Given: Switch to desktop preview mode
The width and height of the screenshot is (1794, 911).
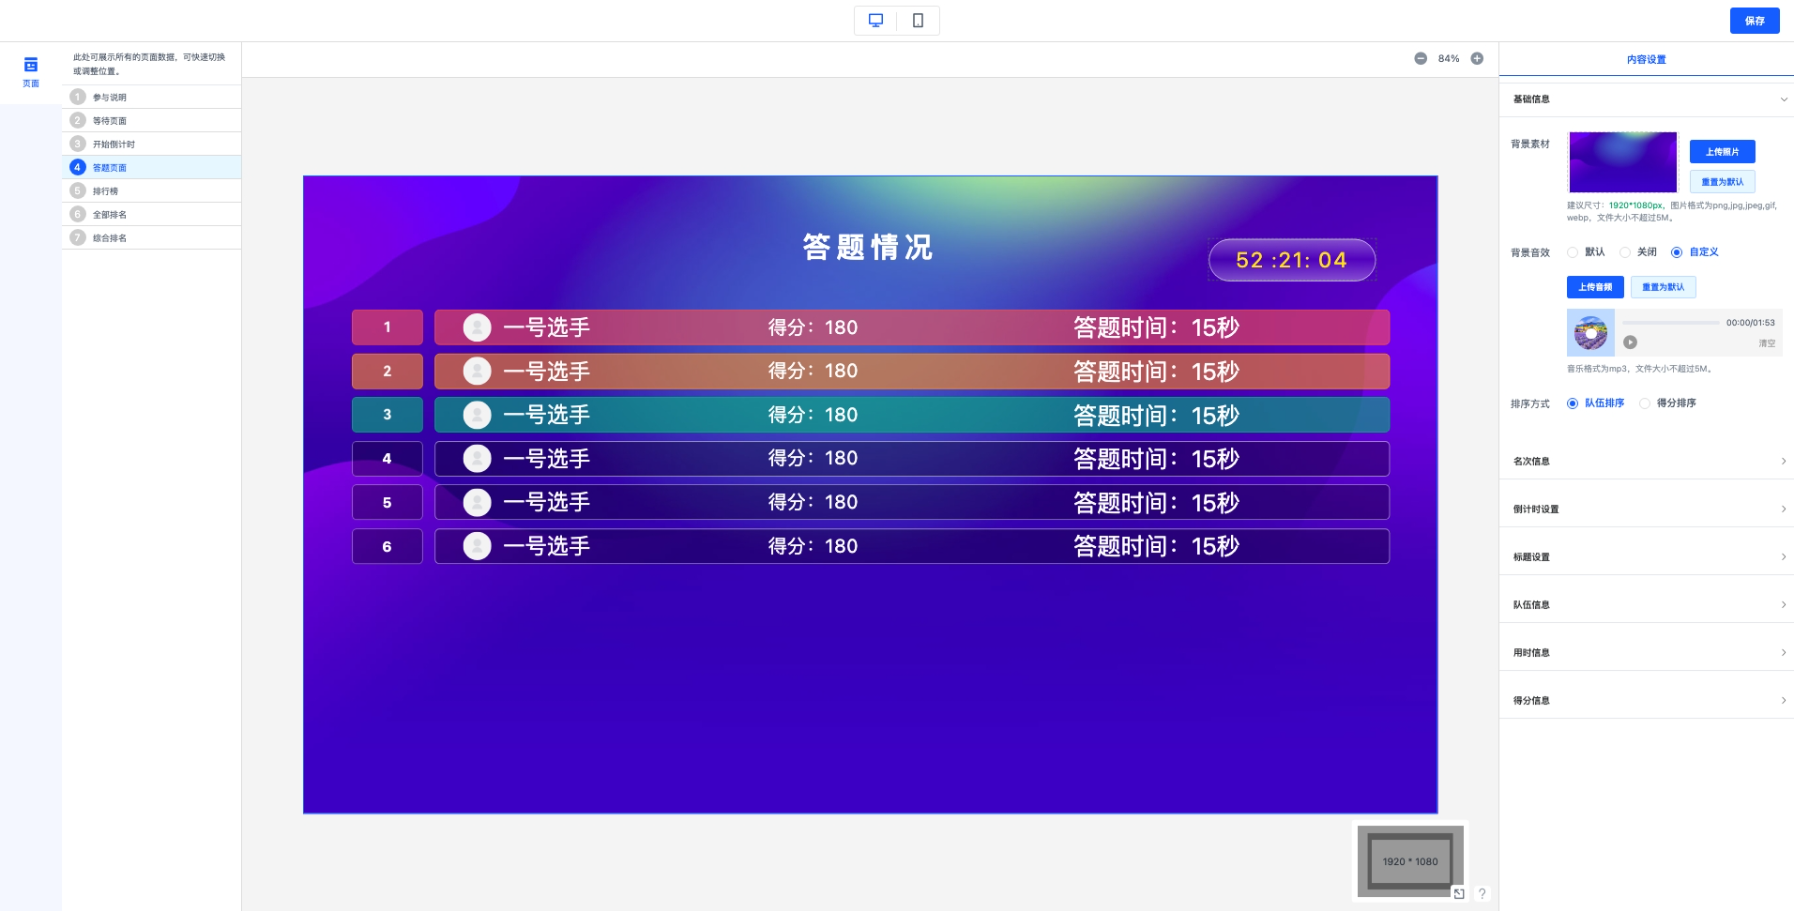Looking at the screenshot, I should pos(876,20).
